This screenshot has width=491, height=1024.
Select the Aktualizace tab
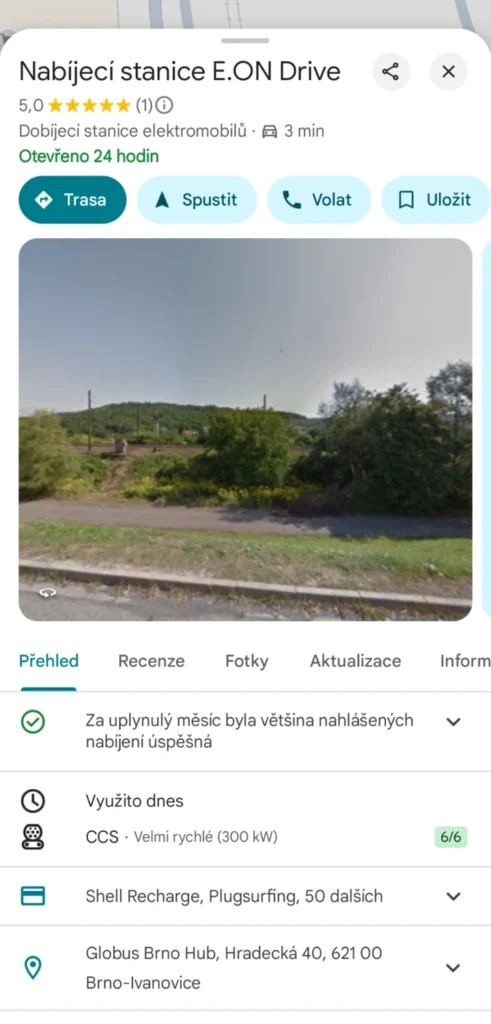click(355, 661)
